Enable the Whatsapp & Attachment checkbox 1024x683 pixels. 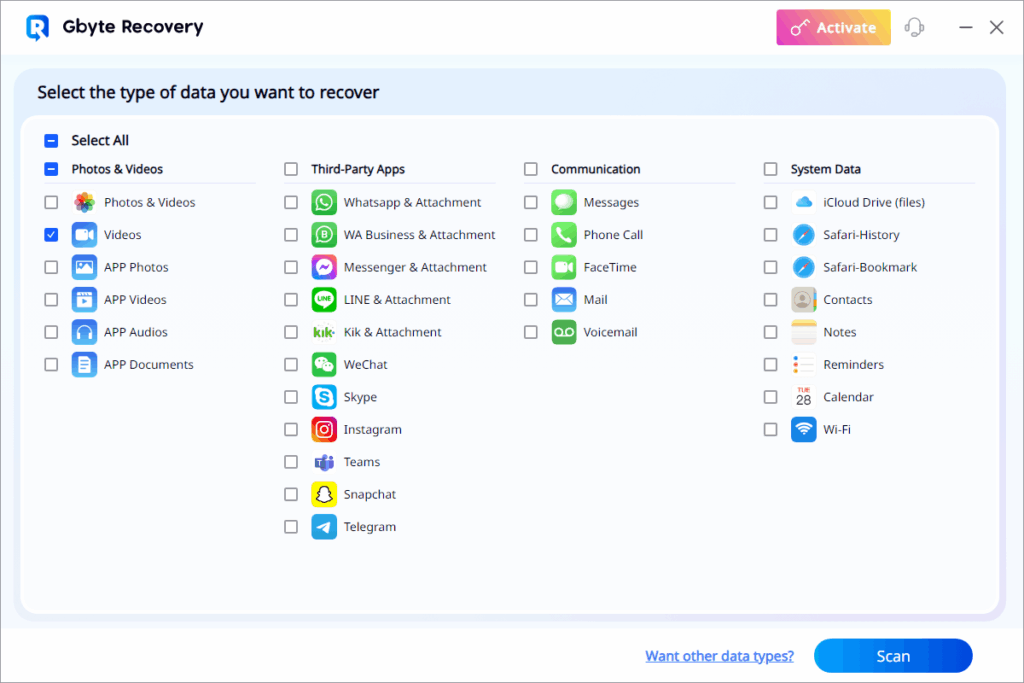coord(291,202)
